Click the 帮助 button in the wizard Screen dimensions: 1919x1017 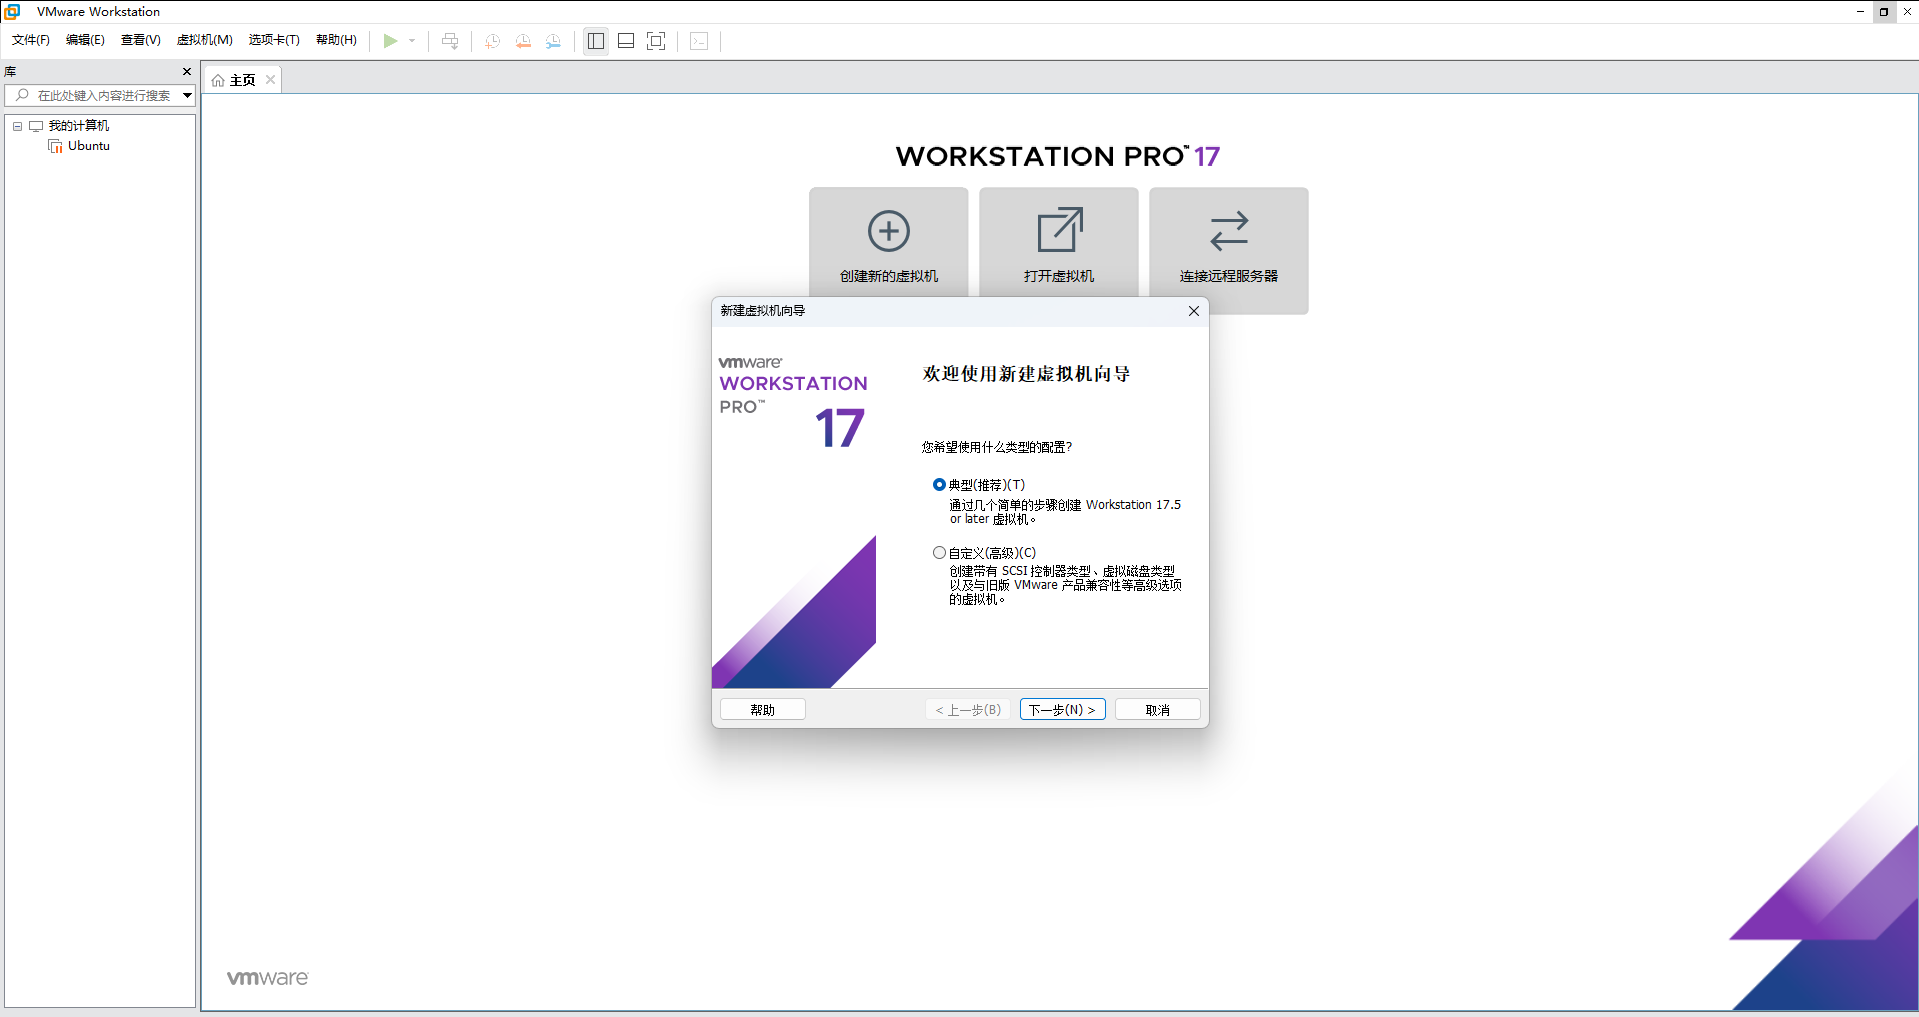click(763, 709)
